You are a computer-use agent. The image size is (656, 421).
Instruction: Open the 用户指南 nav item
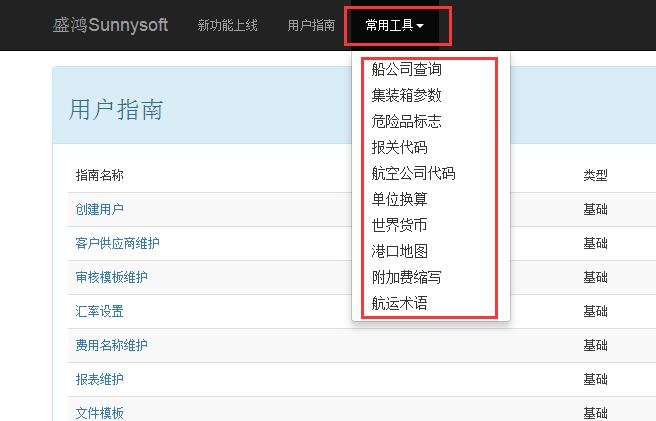point(311,26)
